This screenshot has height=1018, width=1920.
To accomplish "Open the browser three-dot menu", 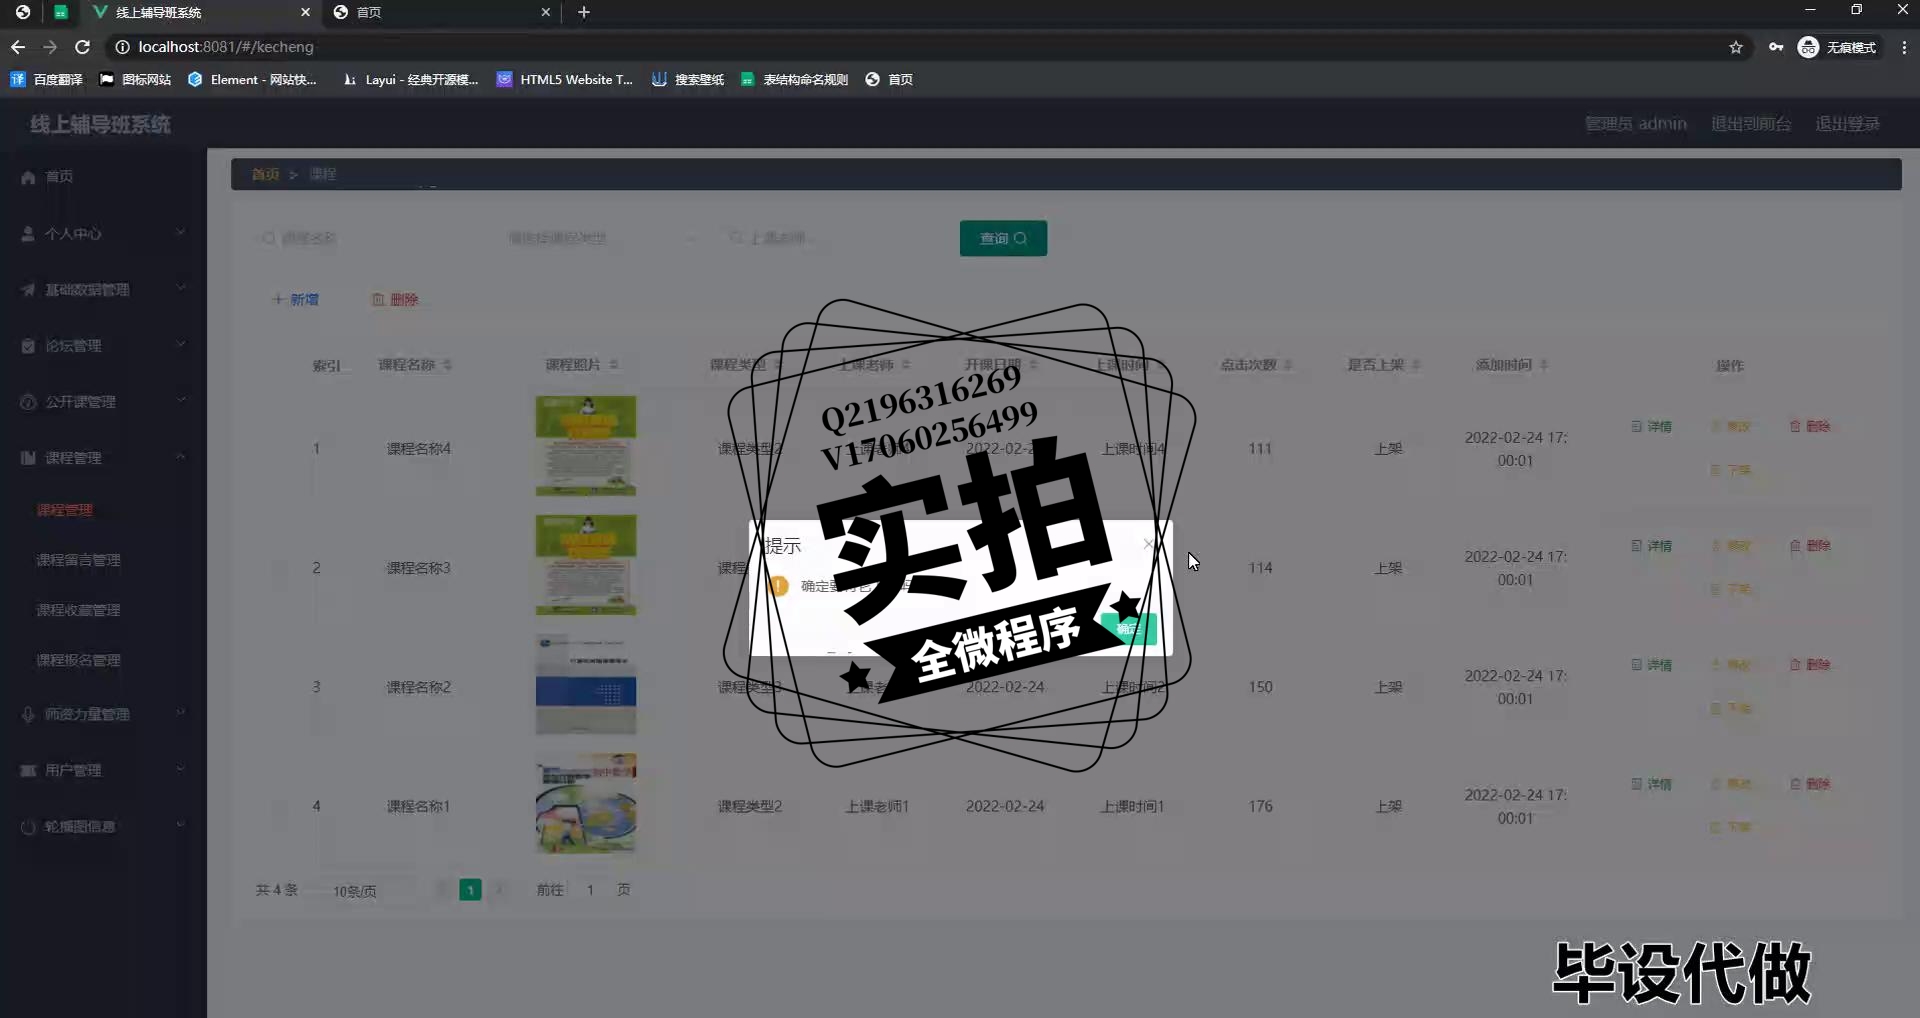I will click(x=1904, y=47).
